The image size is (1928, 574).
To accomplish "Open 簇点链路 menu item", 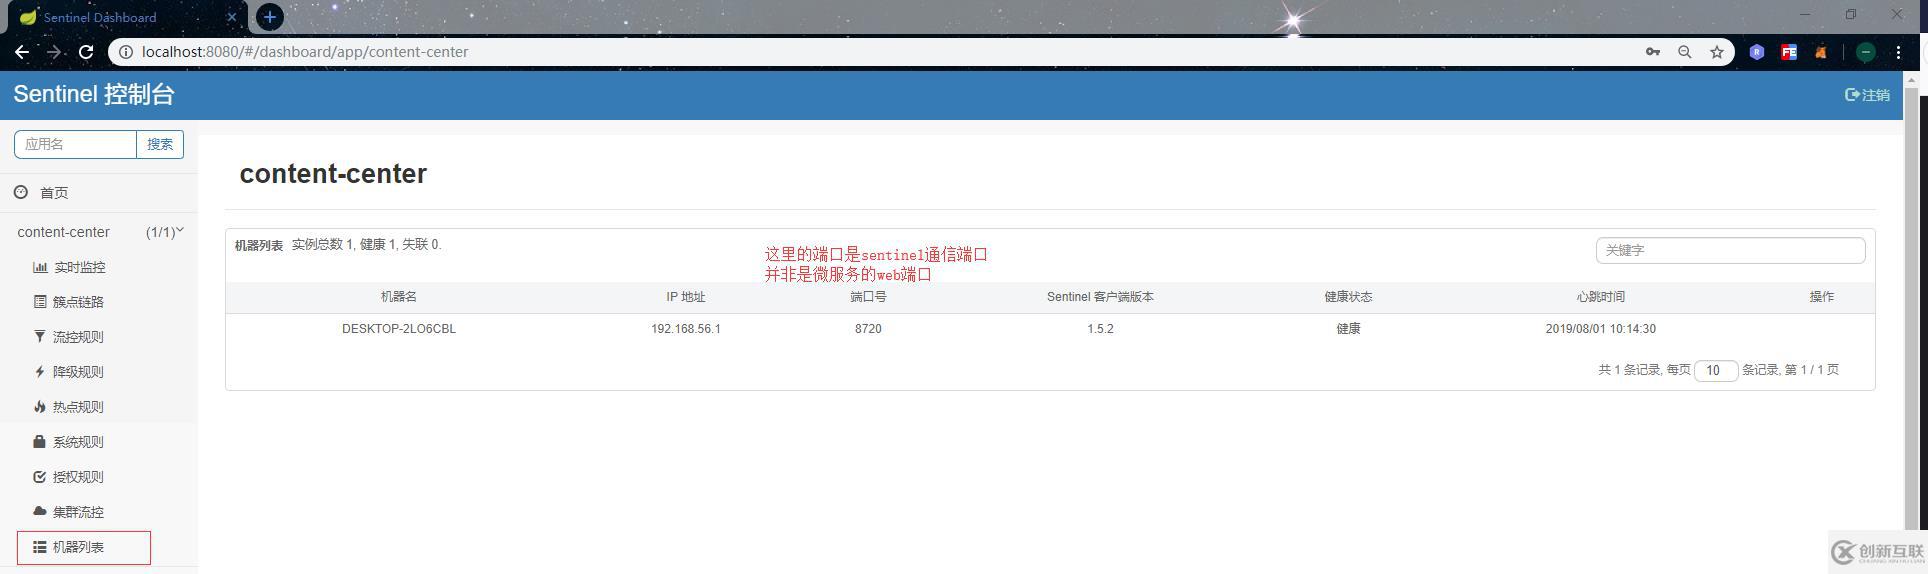I will point(78,302).
